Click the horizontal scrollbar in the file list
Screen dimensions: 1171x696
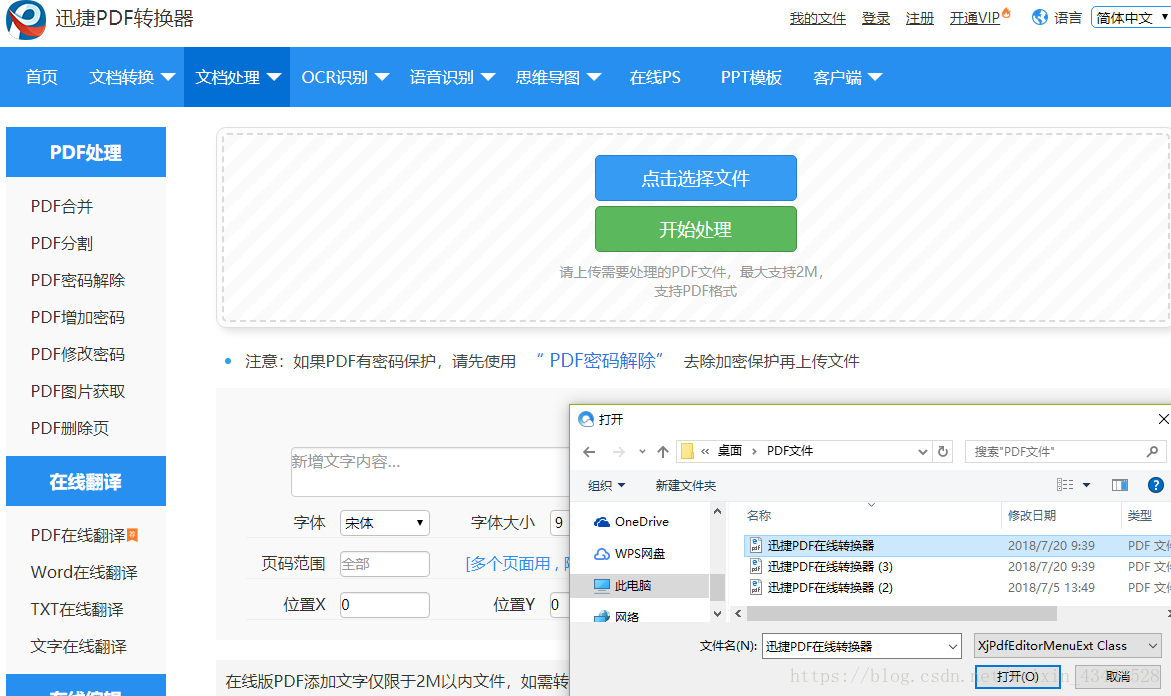point(902,613)
